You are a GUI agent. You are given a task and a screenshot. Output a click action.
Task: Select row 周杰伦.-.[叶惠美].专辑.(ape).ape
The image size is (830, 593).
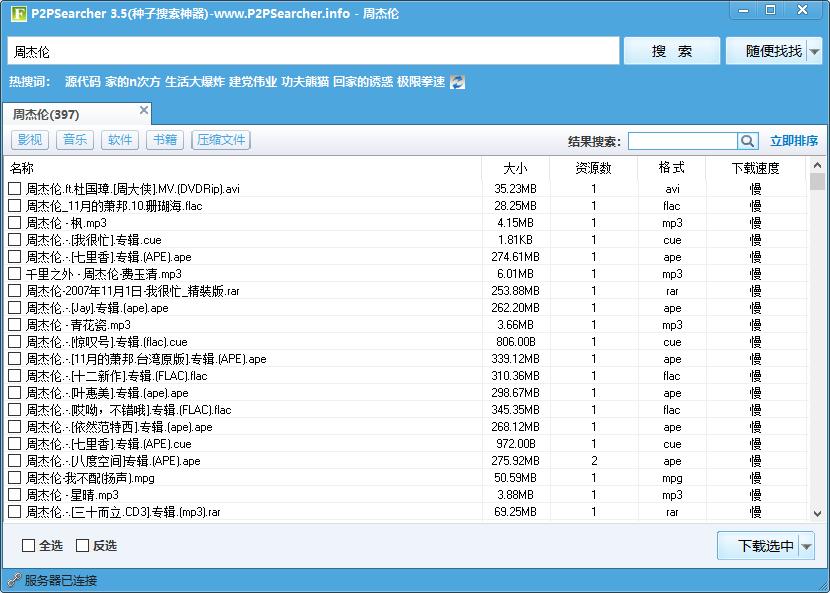coord(407,393)
